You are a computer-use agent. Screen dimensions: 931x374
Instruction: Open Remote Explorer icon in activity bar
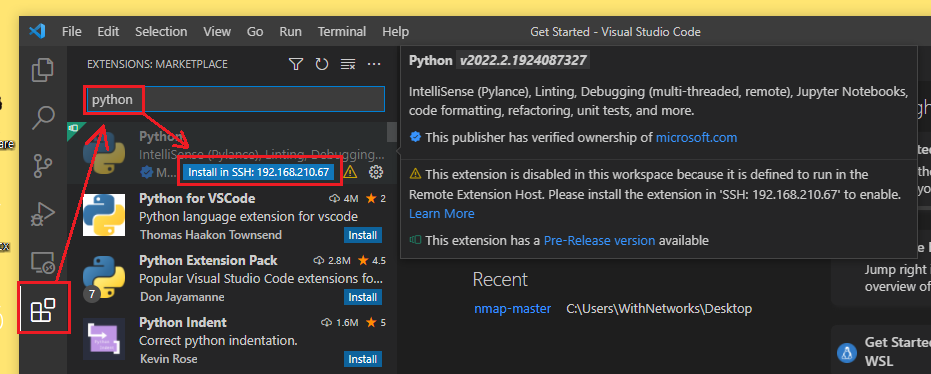(x=43, y=262)
